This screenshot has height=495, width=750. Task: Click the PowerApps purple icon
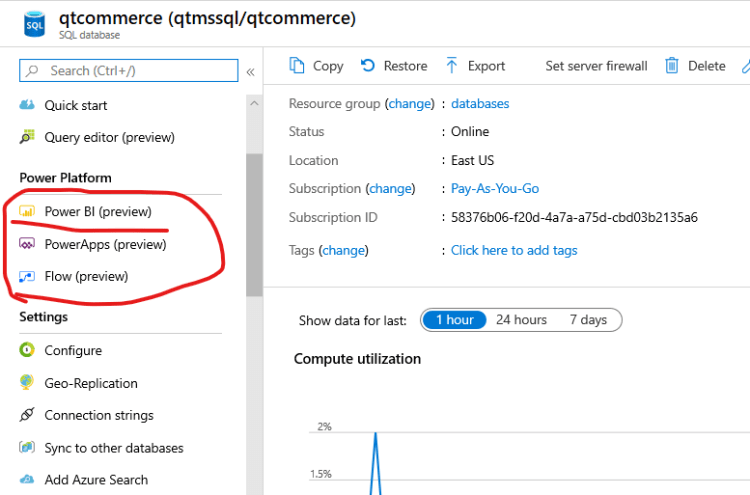pos(27,244)
